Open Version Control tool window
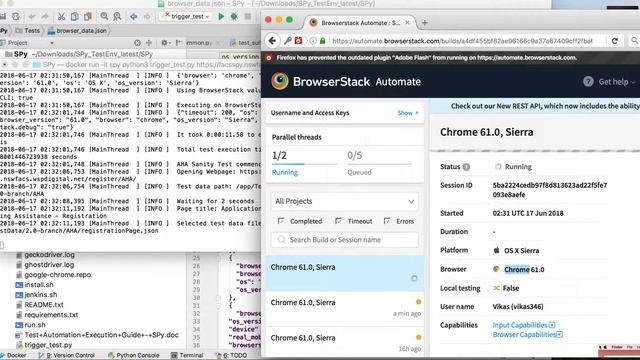The height and width of the screenshot is (360, 640). click(67, 355)
